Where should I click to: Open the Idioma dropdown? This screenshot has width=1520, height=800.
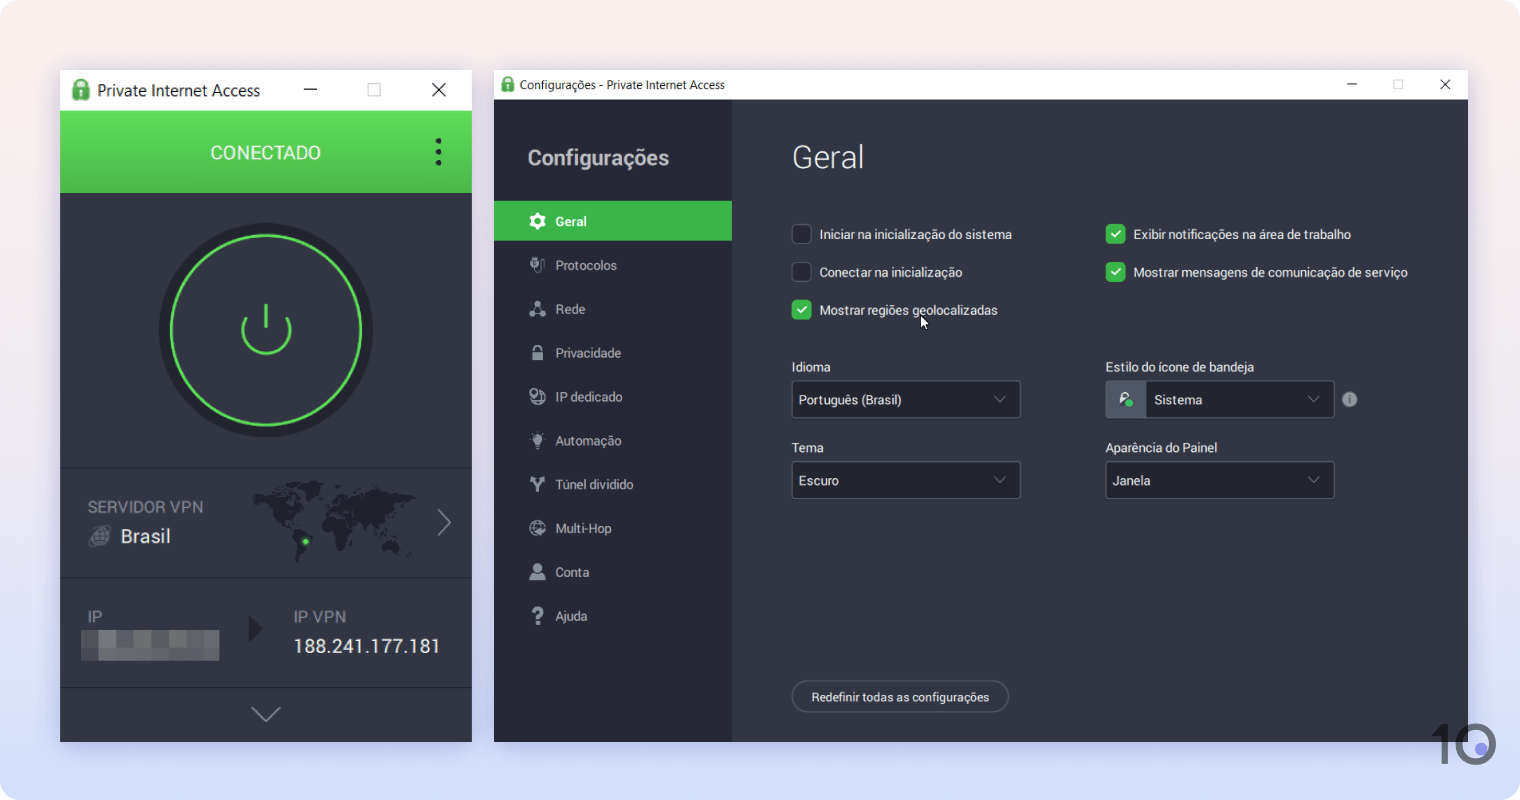[905, 399]
